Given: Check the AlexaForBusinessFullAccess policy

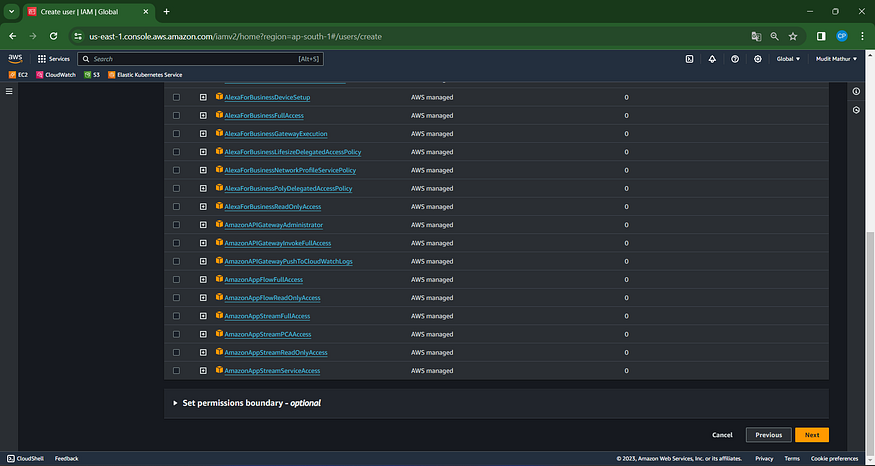Looking at the screenshot, I should pos(176,116).
